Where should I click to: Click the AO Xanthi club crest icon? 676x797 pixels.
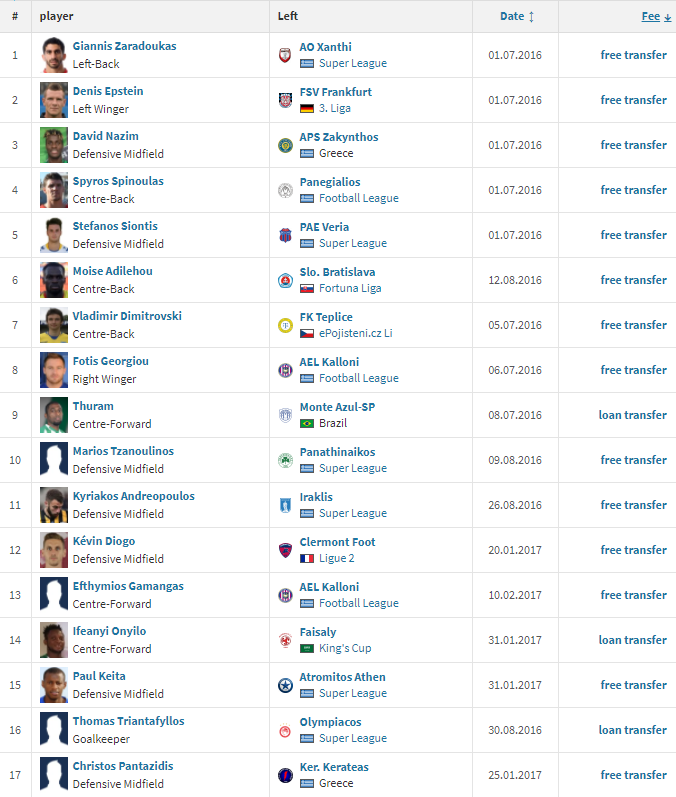coord(285,55)
